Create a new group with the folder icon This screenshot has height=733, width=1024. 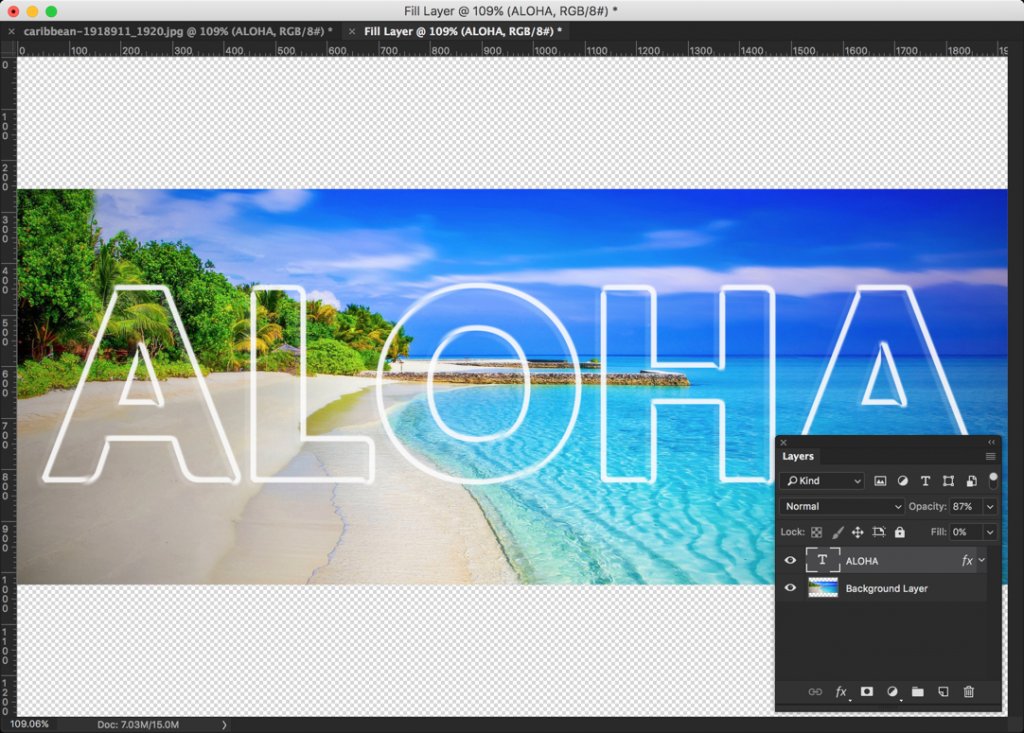point(919,692)
